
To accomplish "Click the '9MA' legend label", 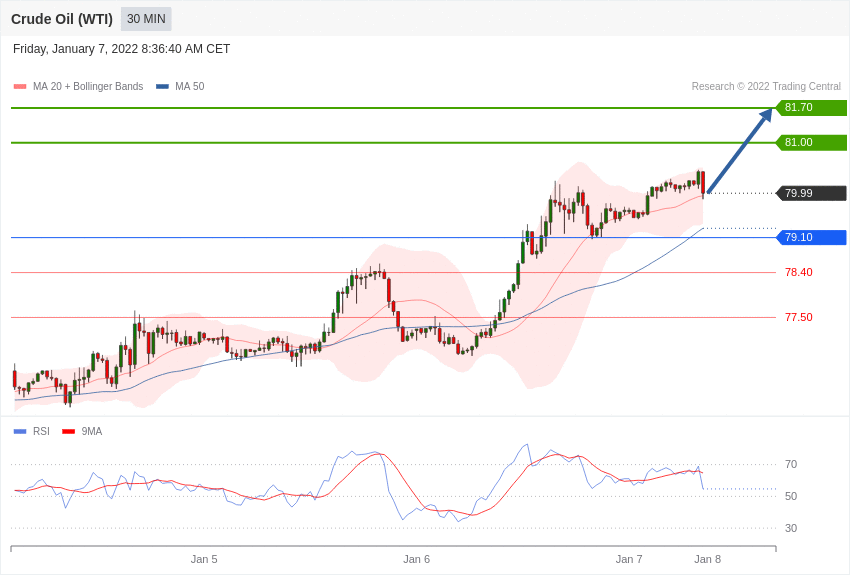I will click(x=92, y=431).
